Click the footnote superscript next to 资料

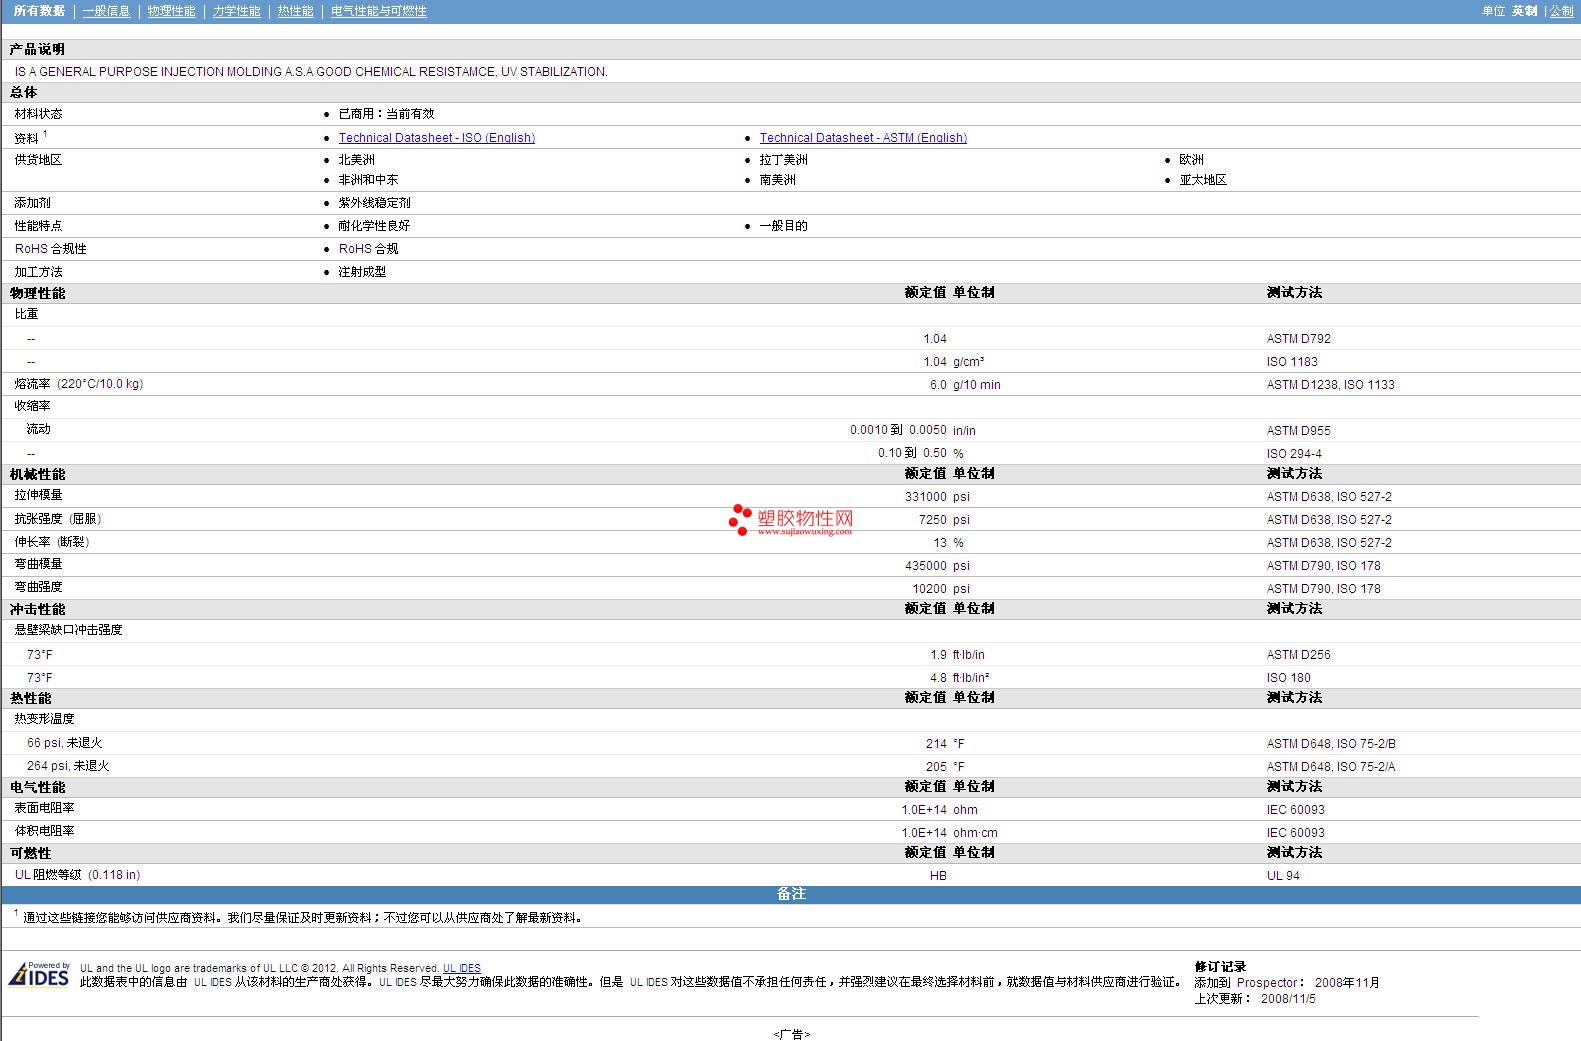coord(45,134)
